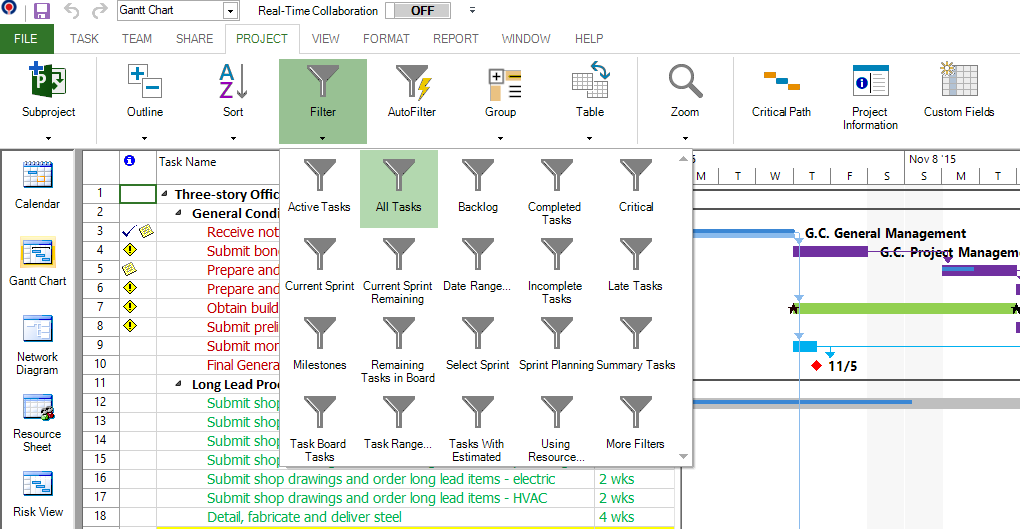Viewport: 1020px width, 529px height.
Task: Click the green FILE button
Action: tap(26, 39)
